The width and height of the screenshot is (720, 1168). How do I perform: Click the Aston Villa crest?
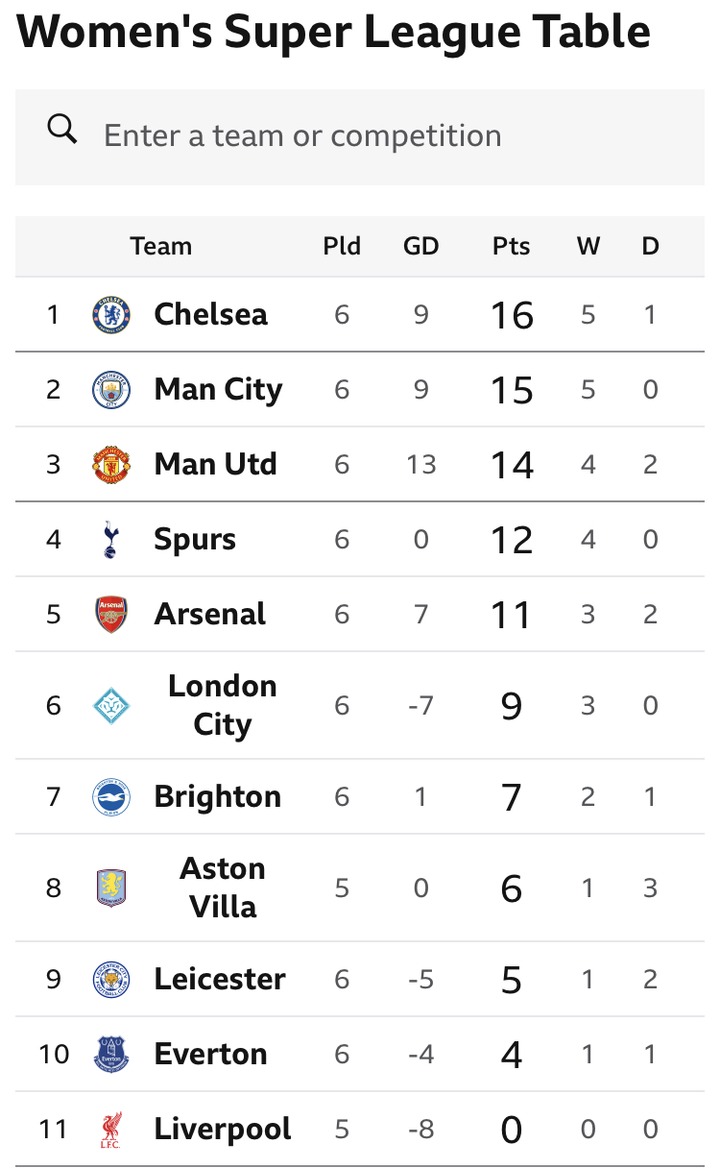(x=111, y=888)
